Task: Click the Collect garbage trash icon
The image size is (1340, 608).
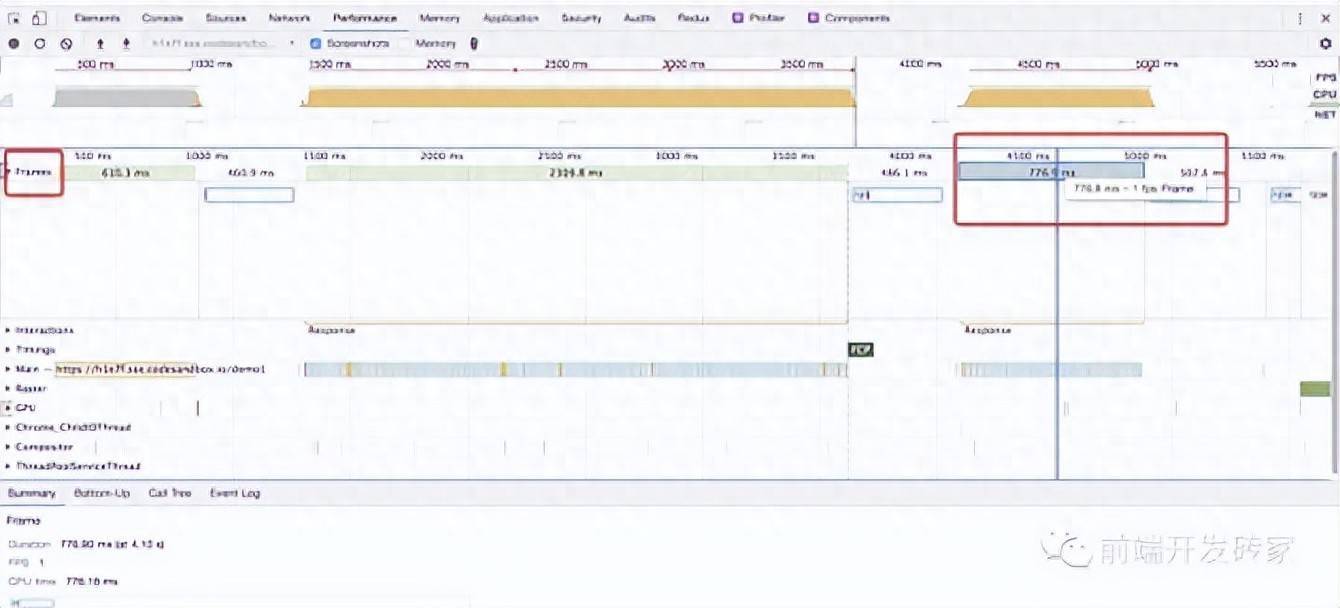Action: [x=474, y=44]
